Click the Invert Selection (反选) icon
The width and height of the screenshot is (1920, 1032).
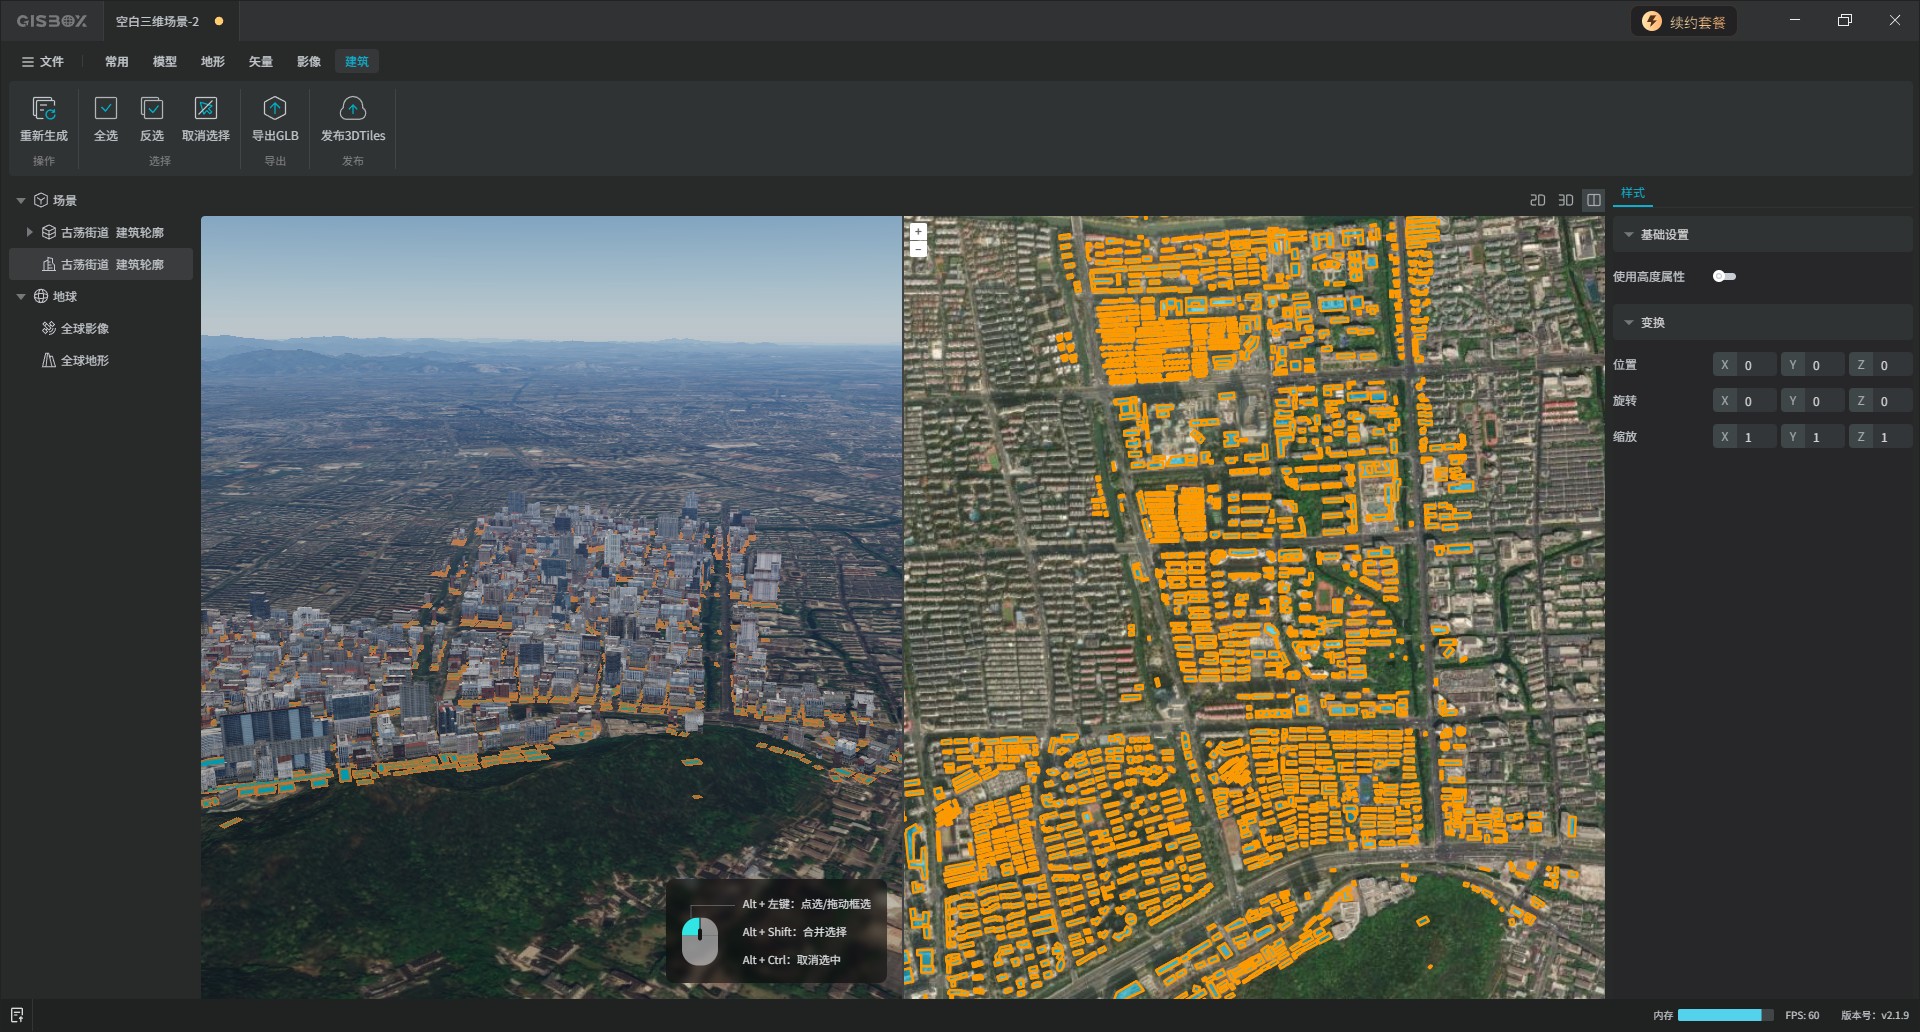tap(152, 108)
